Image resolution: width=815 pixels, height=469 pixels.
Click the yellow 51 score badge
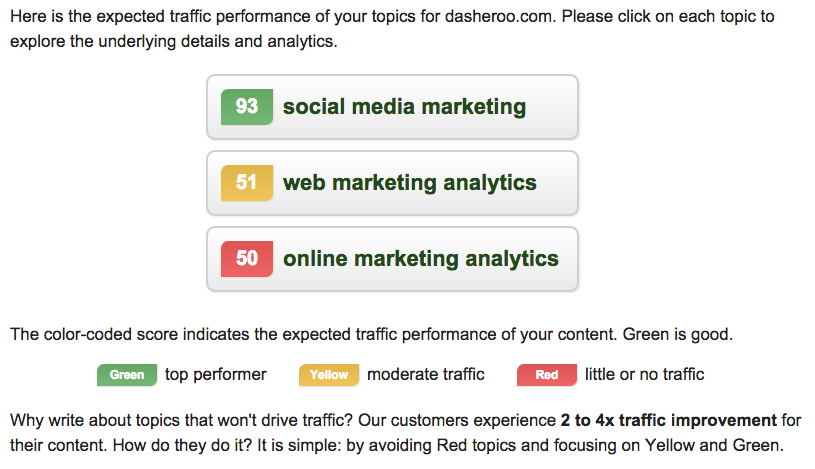tap(247, 183)
